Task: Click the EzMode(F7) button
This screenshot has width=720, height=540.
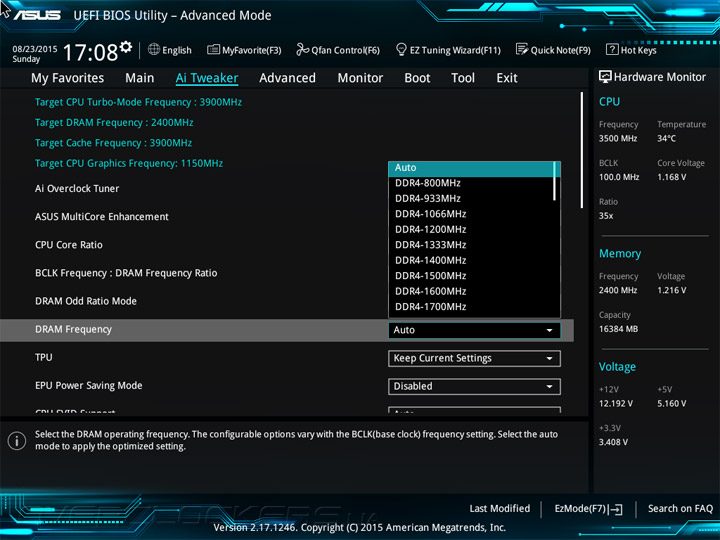Action: tap(588, 509)
